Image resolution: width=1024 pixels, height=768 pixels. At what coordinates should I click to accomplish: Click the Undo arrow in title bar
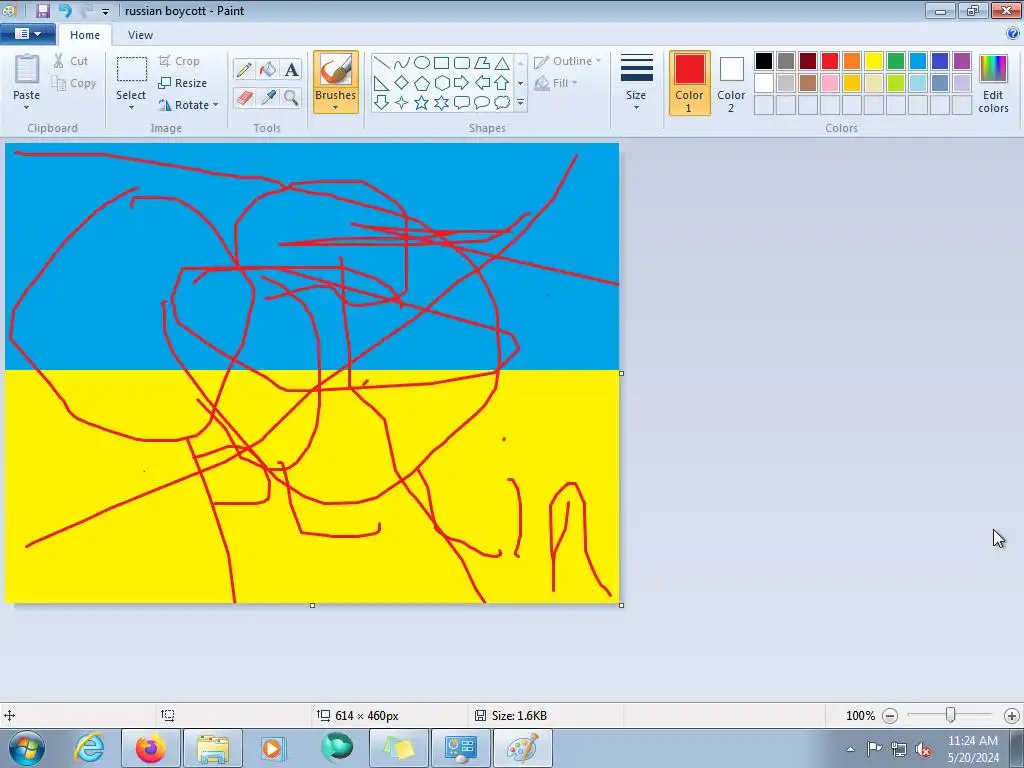coord(64,10)
